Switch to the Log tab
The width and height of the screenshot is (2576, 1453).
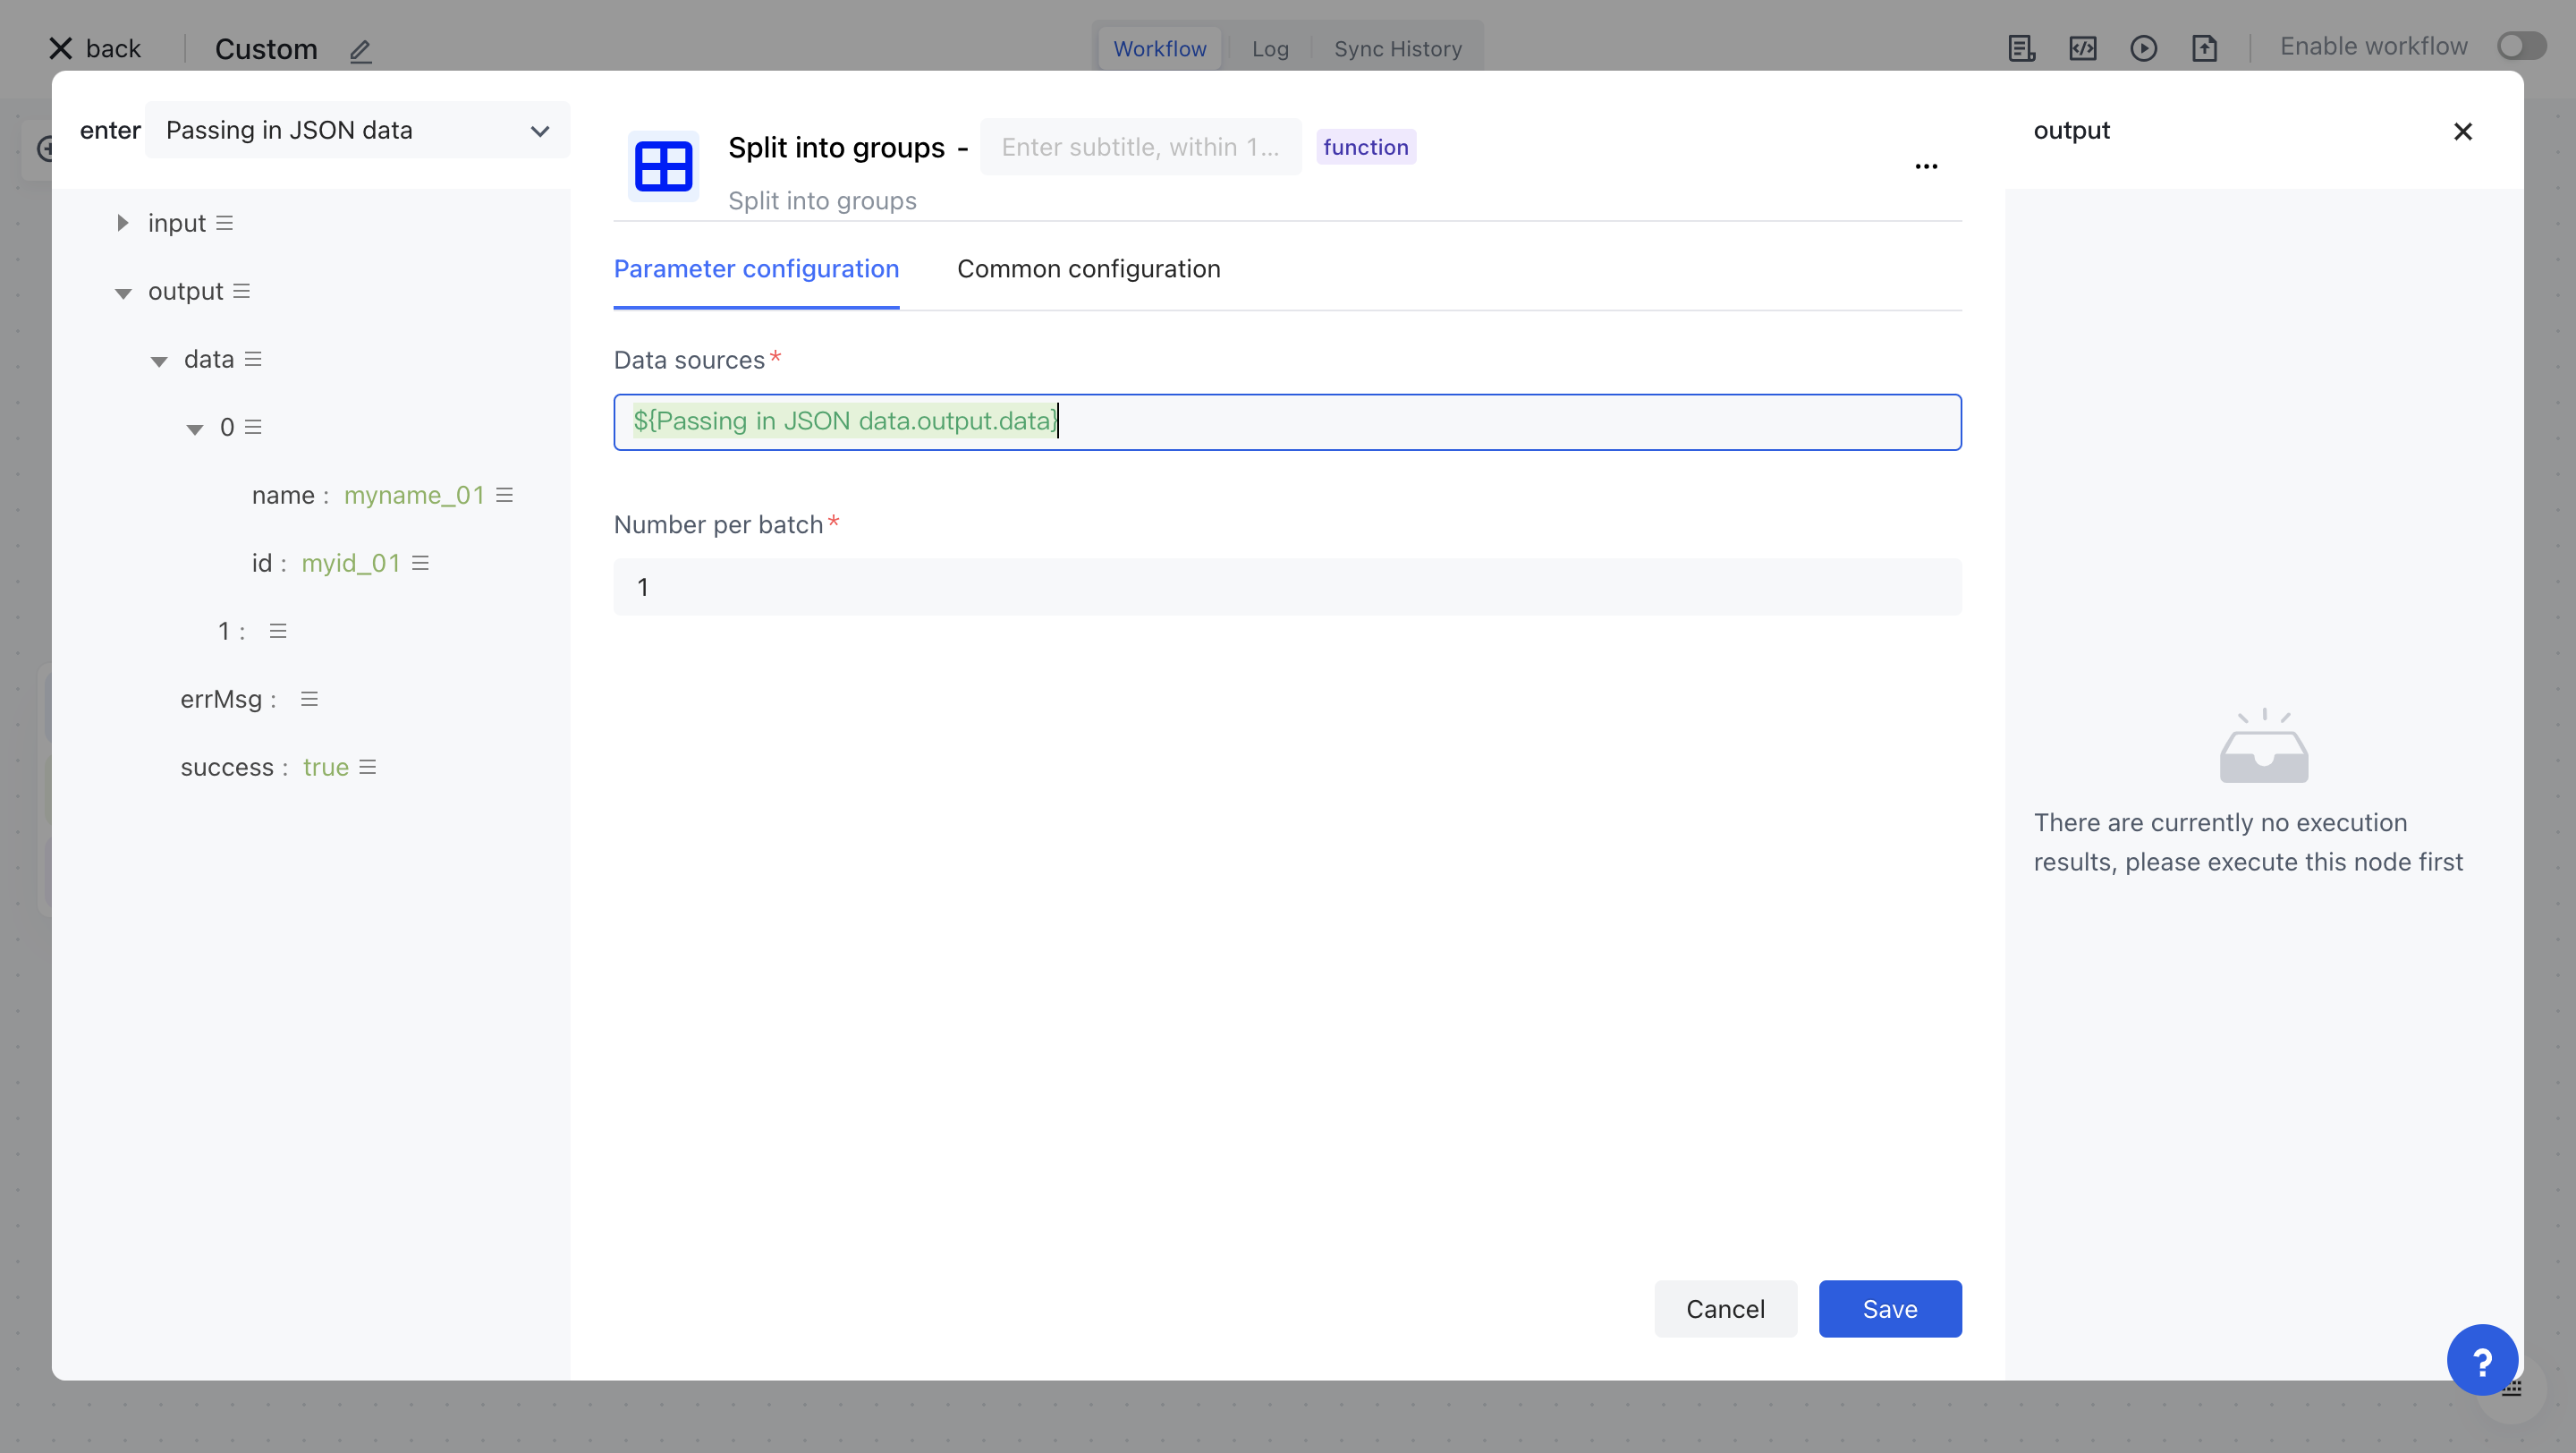point(1270,49)
